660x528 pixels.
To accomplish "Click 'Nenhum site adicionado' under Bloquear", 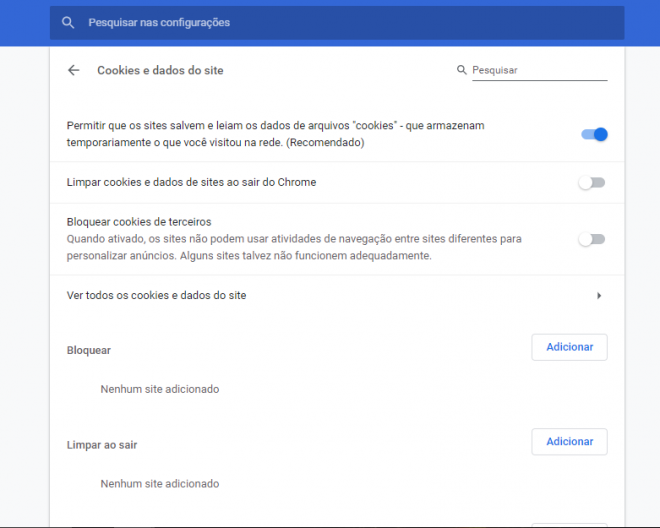I will tap(160, 389).
